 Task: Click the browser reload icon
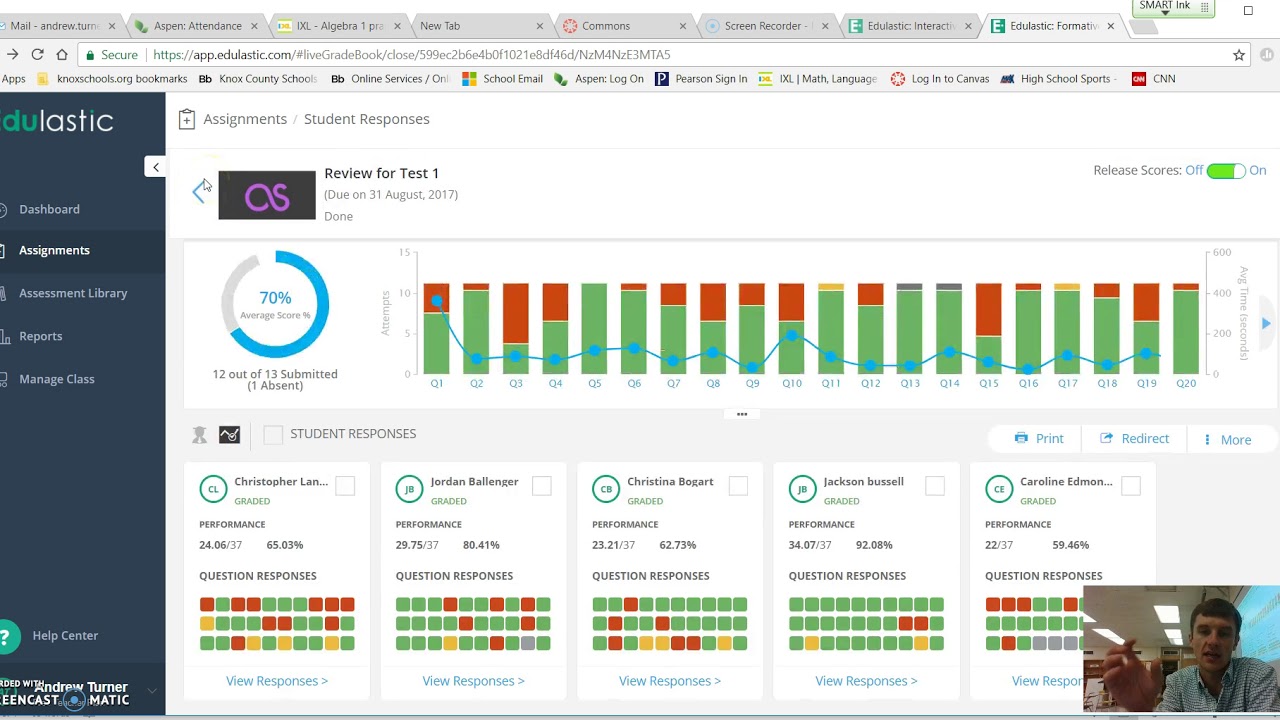(37, 55)
